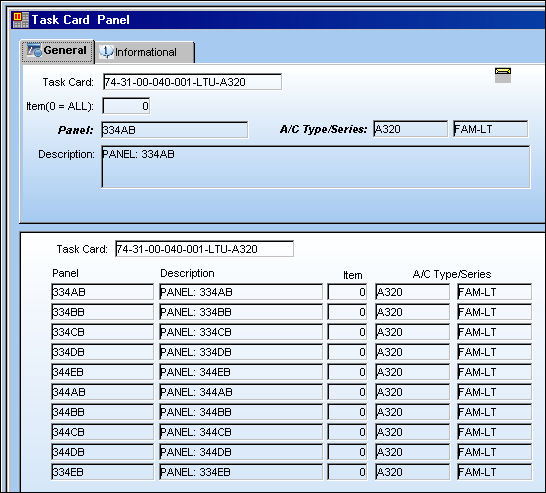Image resolution: width=546 pixels, height=493 pixels.
Task: Click the lower Task Card field
Action: (x=204, y=249)
